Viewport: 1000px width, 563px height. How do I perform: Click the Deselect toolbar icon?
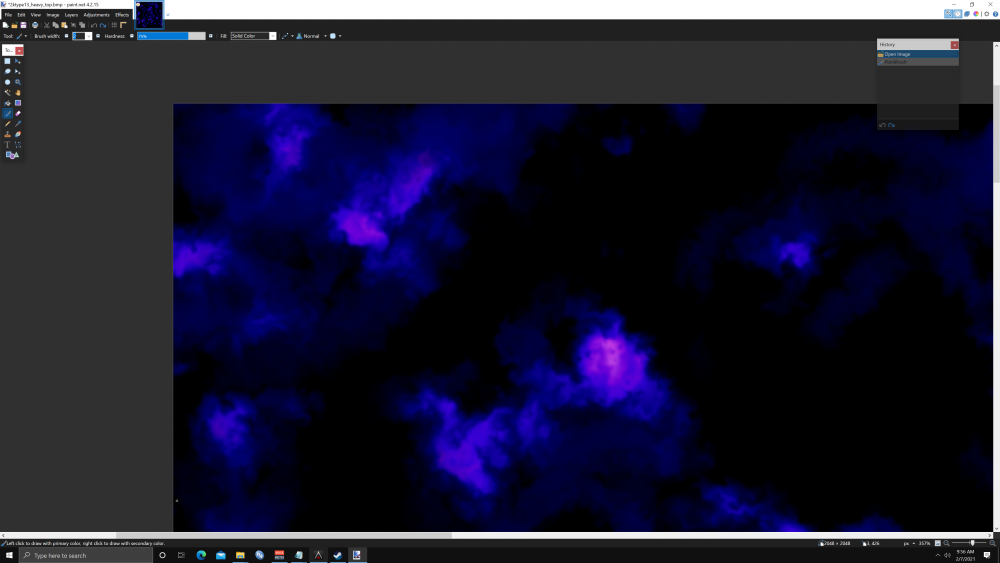click(x=82, y=26)
